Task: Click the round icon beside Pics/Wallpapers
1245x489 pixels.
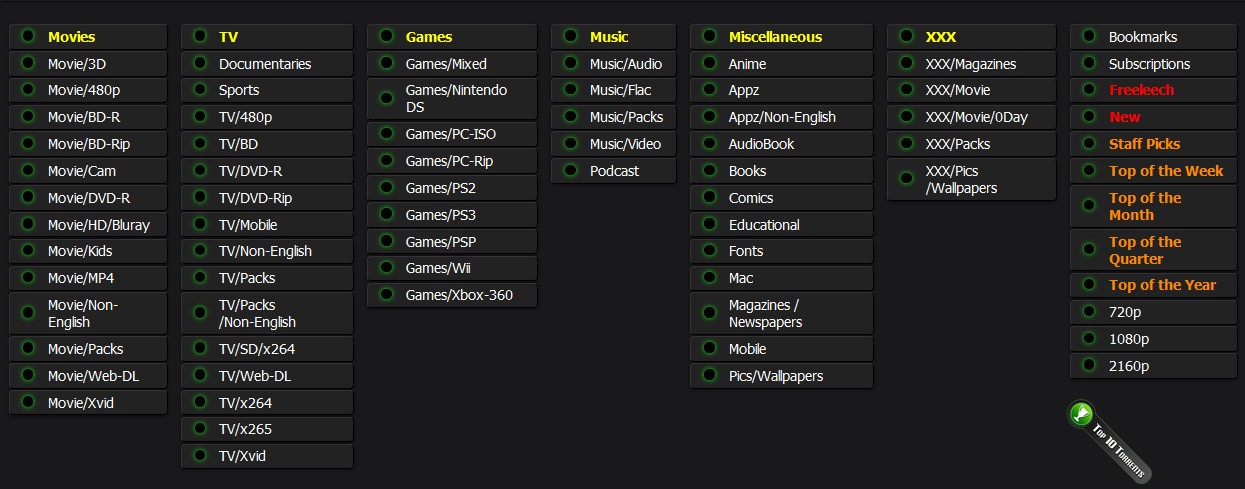Action: (709, 375)
